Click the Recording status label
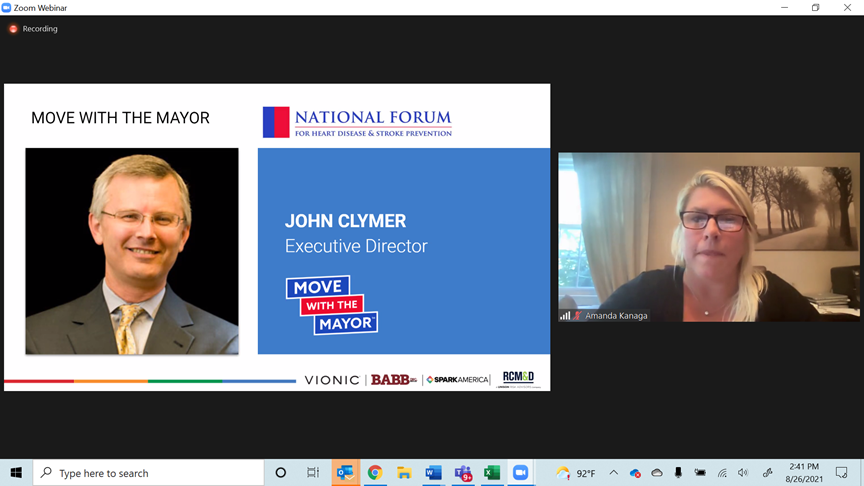 (40, 29)
